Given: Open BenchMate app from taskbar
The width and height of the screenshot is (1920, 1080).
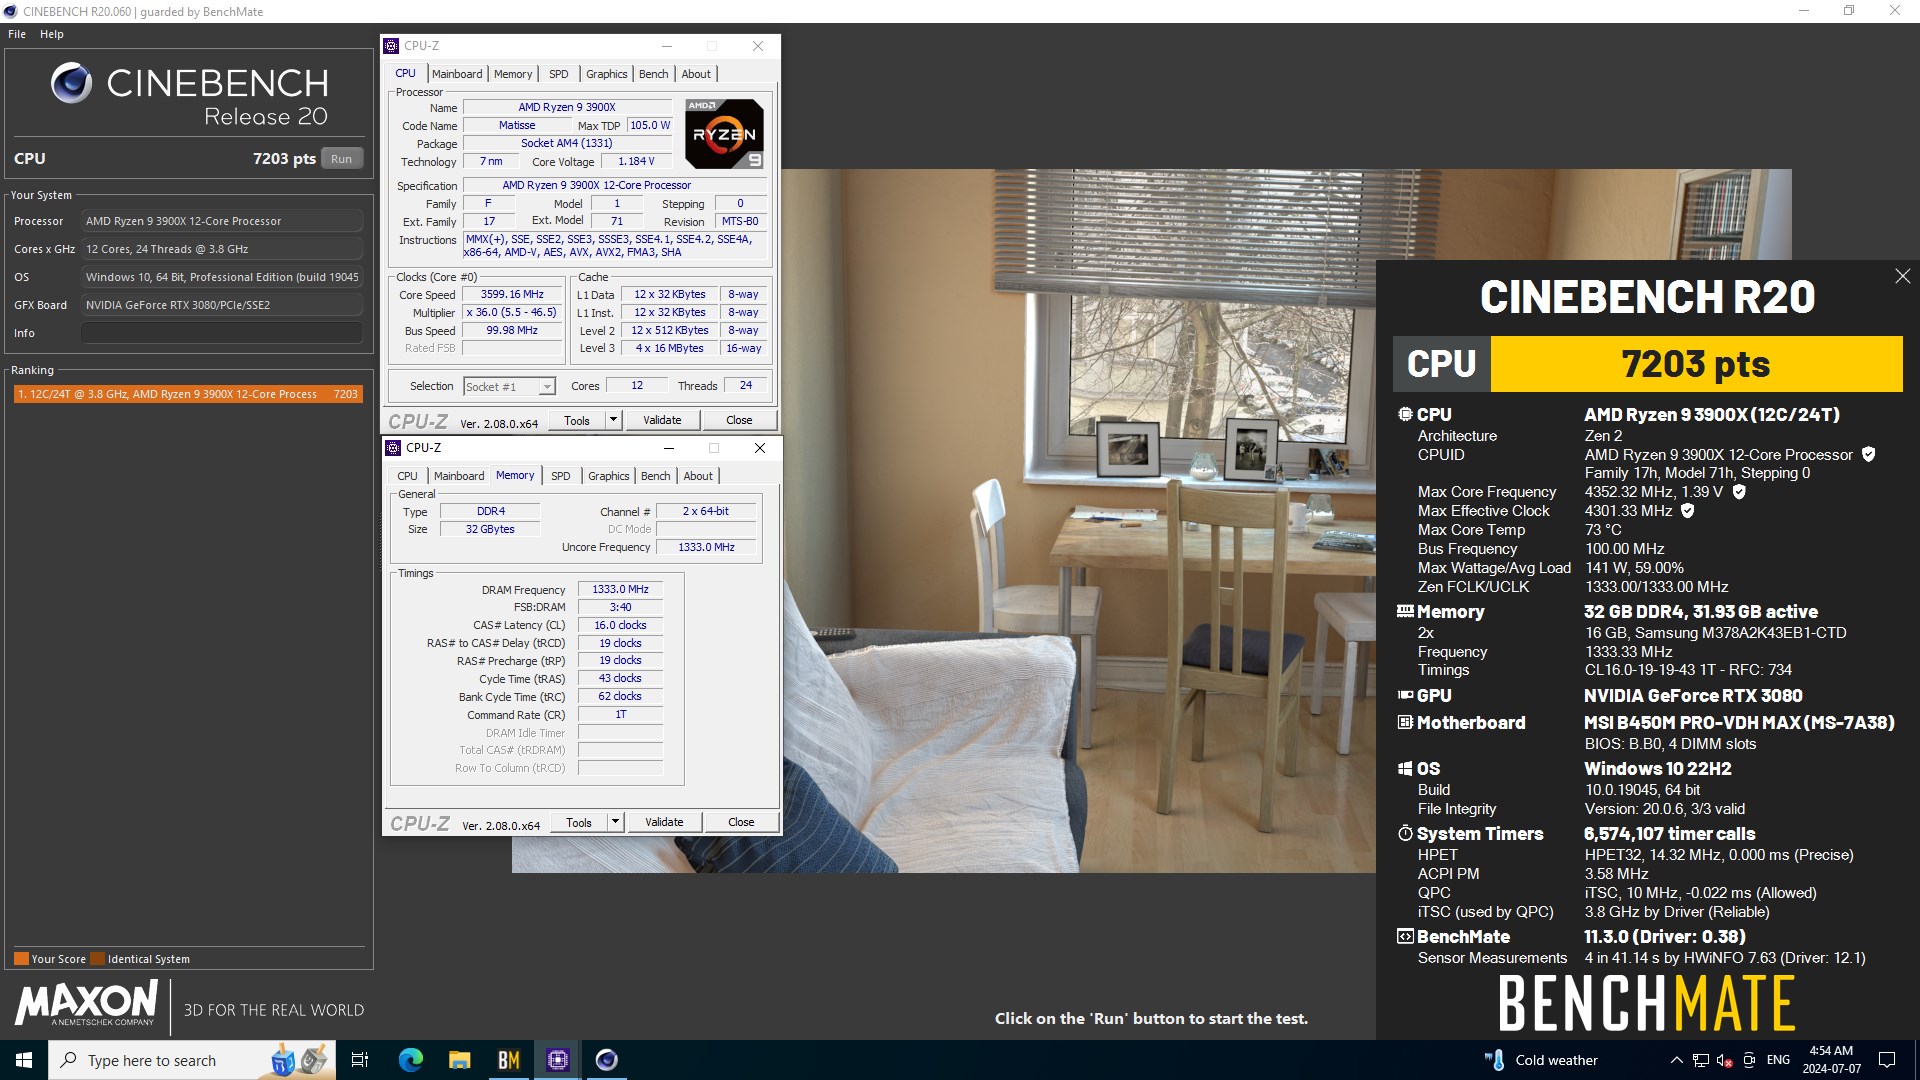Looking at the screenshot, I should (508, 1060).
